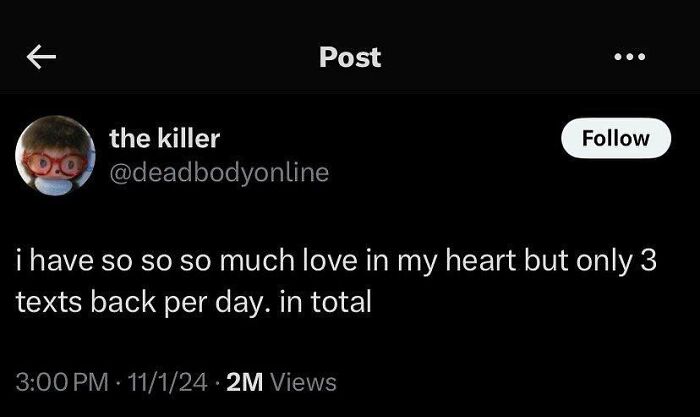
Task: Tap the "Post" header title
Action: coord(349,58)
